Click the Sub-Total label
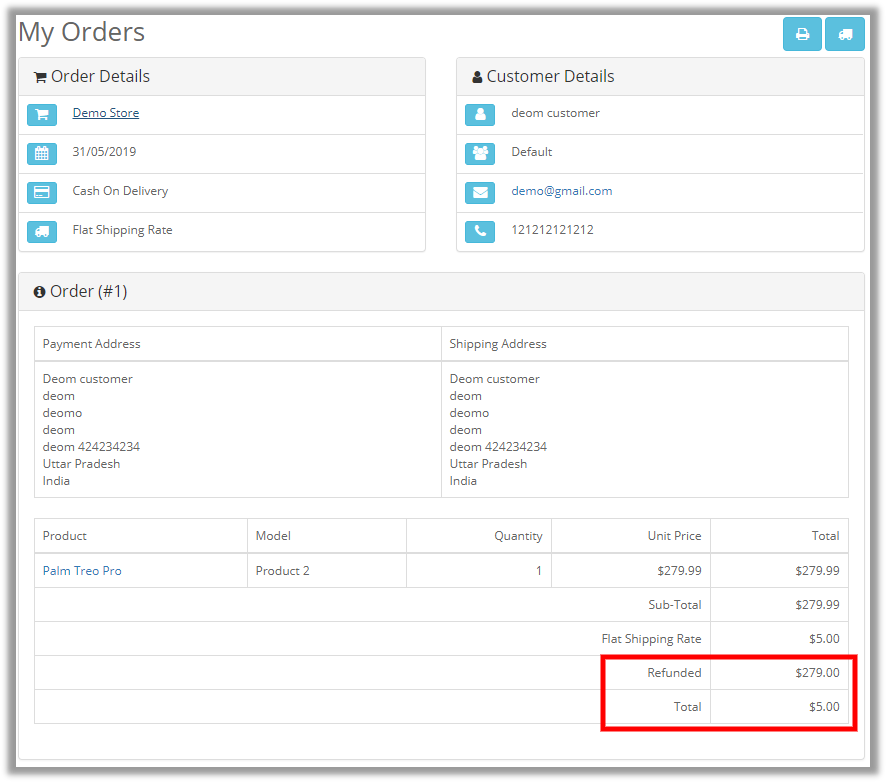 [x=675, y=605]
